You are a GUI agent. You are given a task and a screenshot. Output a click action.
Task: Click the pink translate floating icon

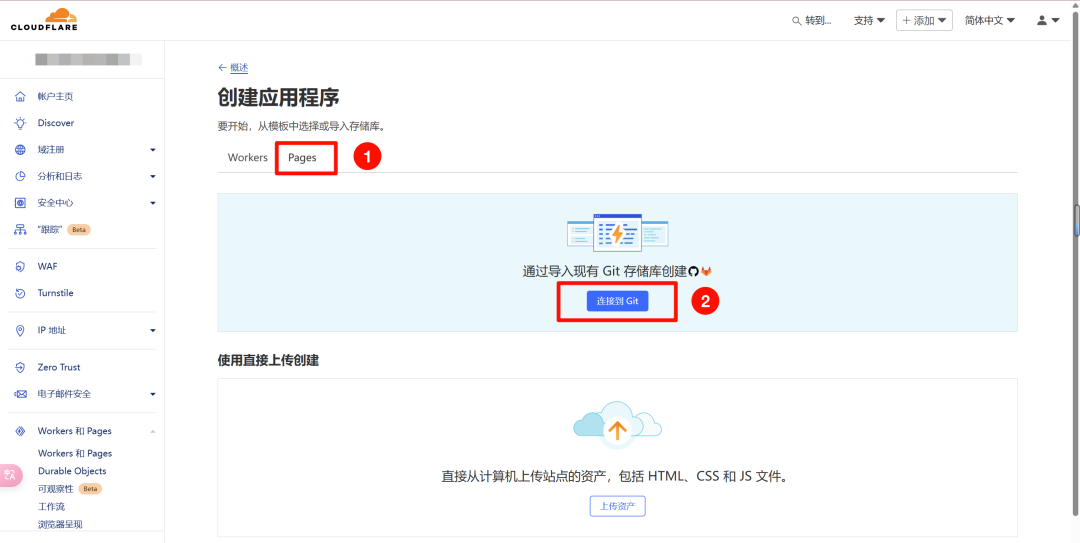pyautogui.click(x=10, y=475)
